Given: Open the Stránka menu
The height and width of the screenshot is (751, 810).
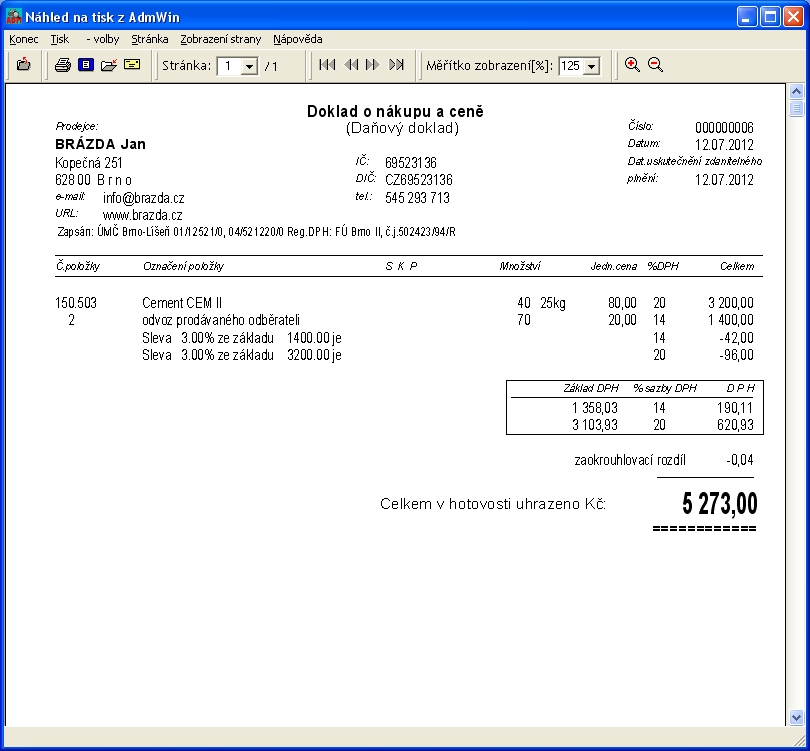Looking at the screenshot, I should 150,39.
